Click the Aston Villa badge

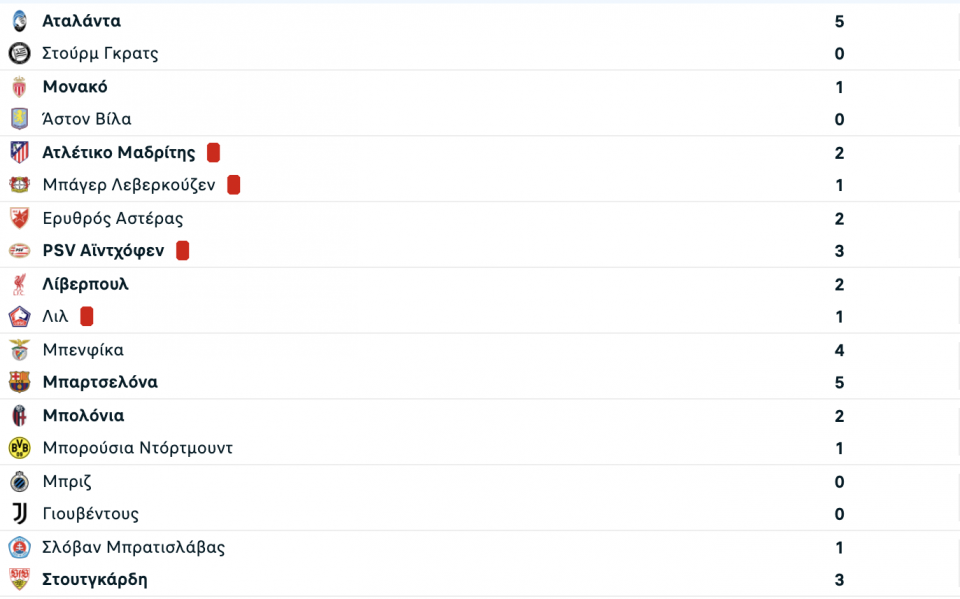tap(19, 120)
